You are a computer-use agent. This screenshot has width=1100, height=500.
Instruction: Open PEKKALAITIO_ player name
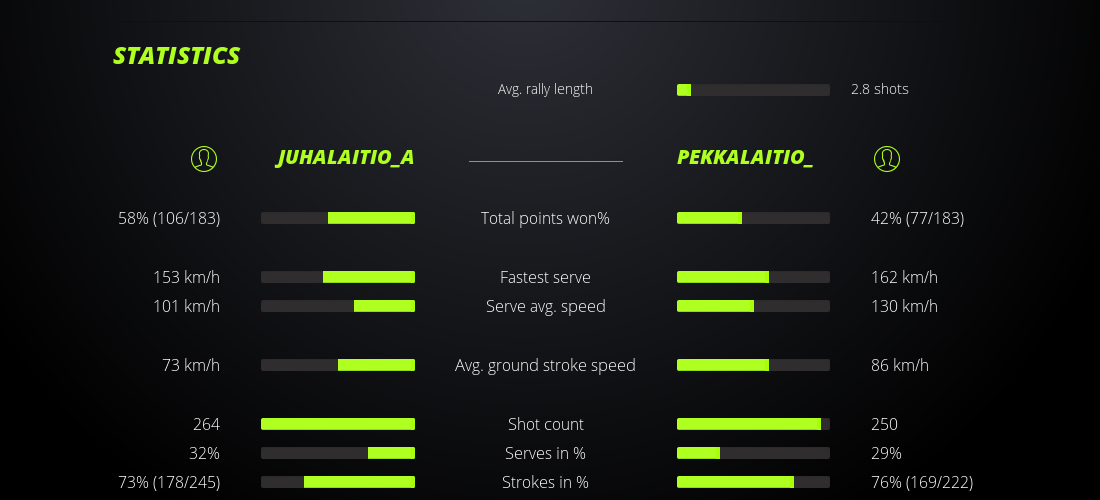(x=744, y=158)
